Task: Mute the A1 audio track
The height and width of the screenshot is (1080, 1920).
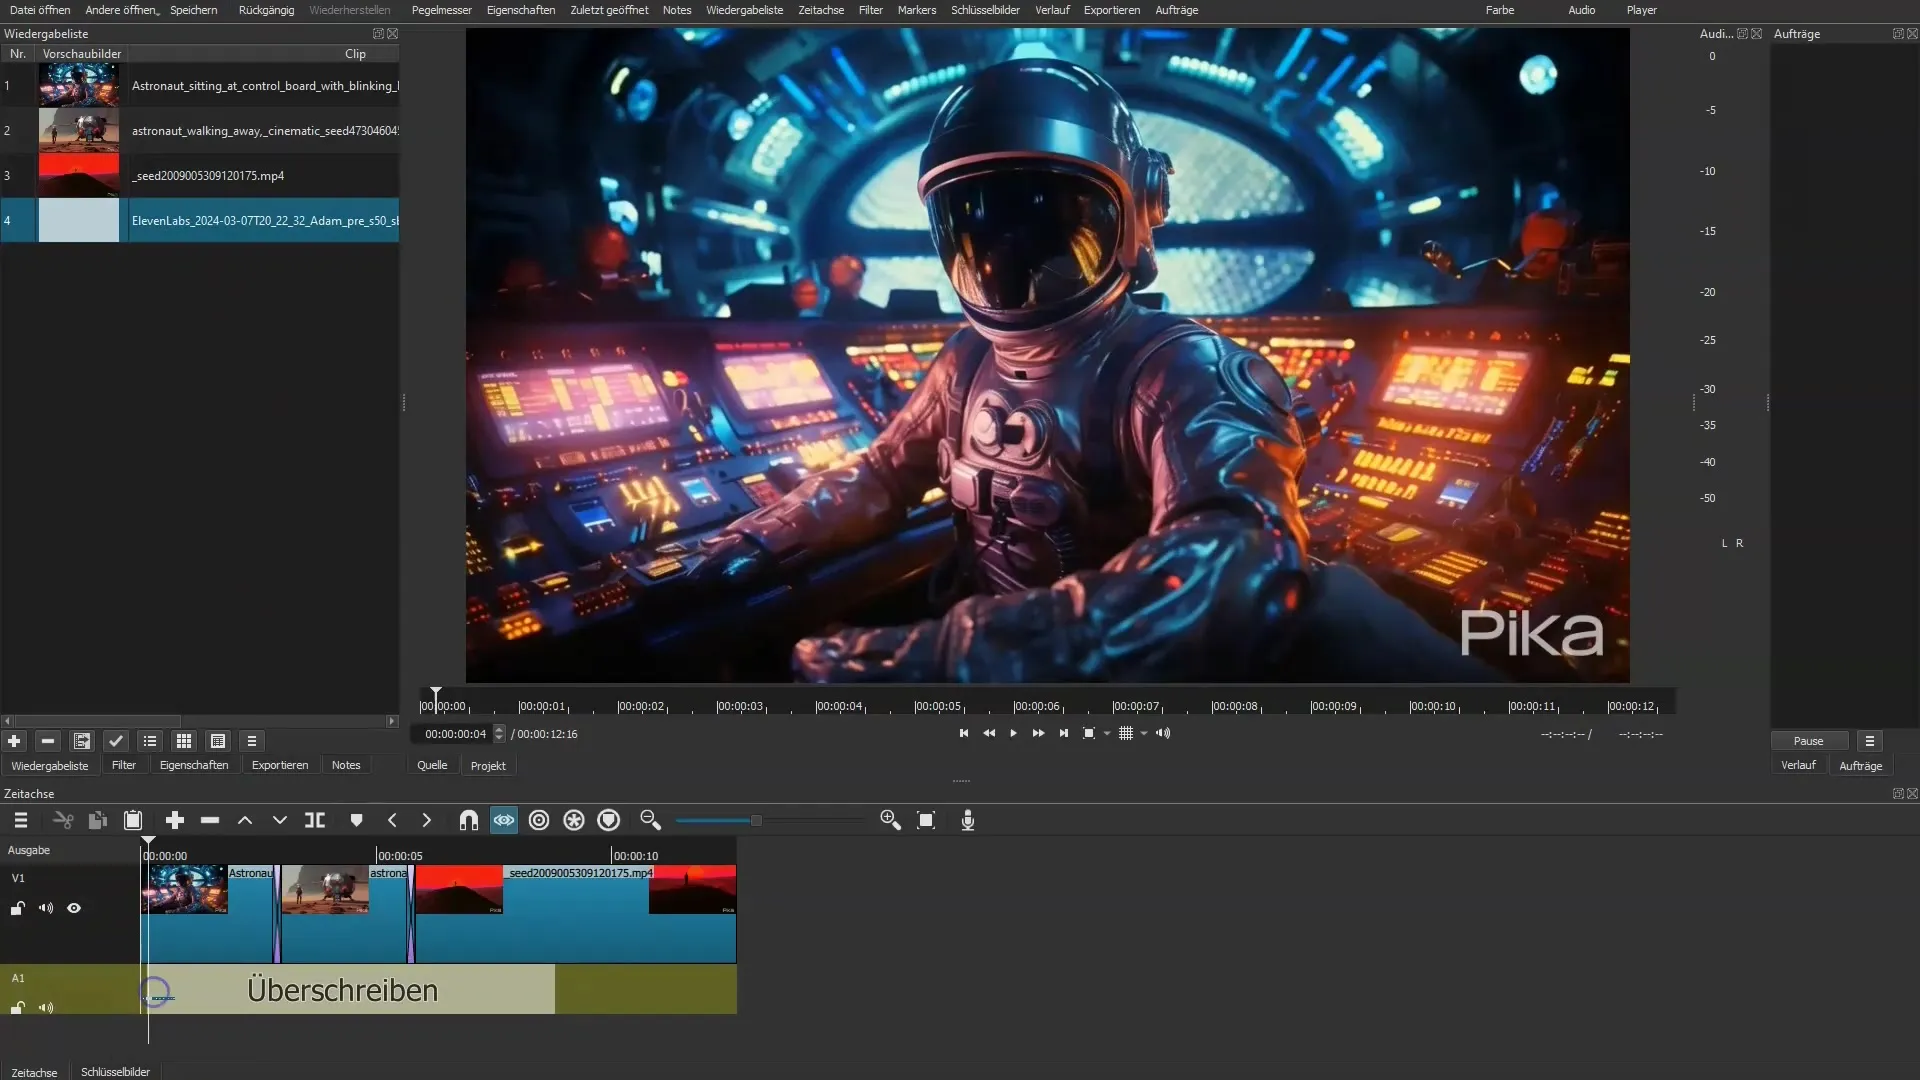Action: click(x=46, y=1007)
